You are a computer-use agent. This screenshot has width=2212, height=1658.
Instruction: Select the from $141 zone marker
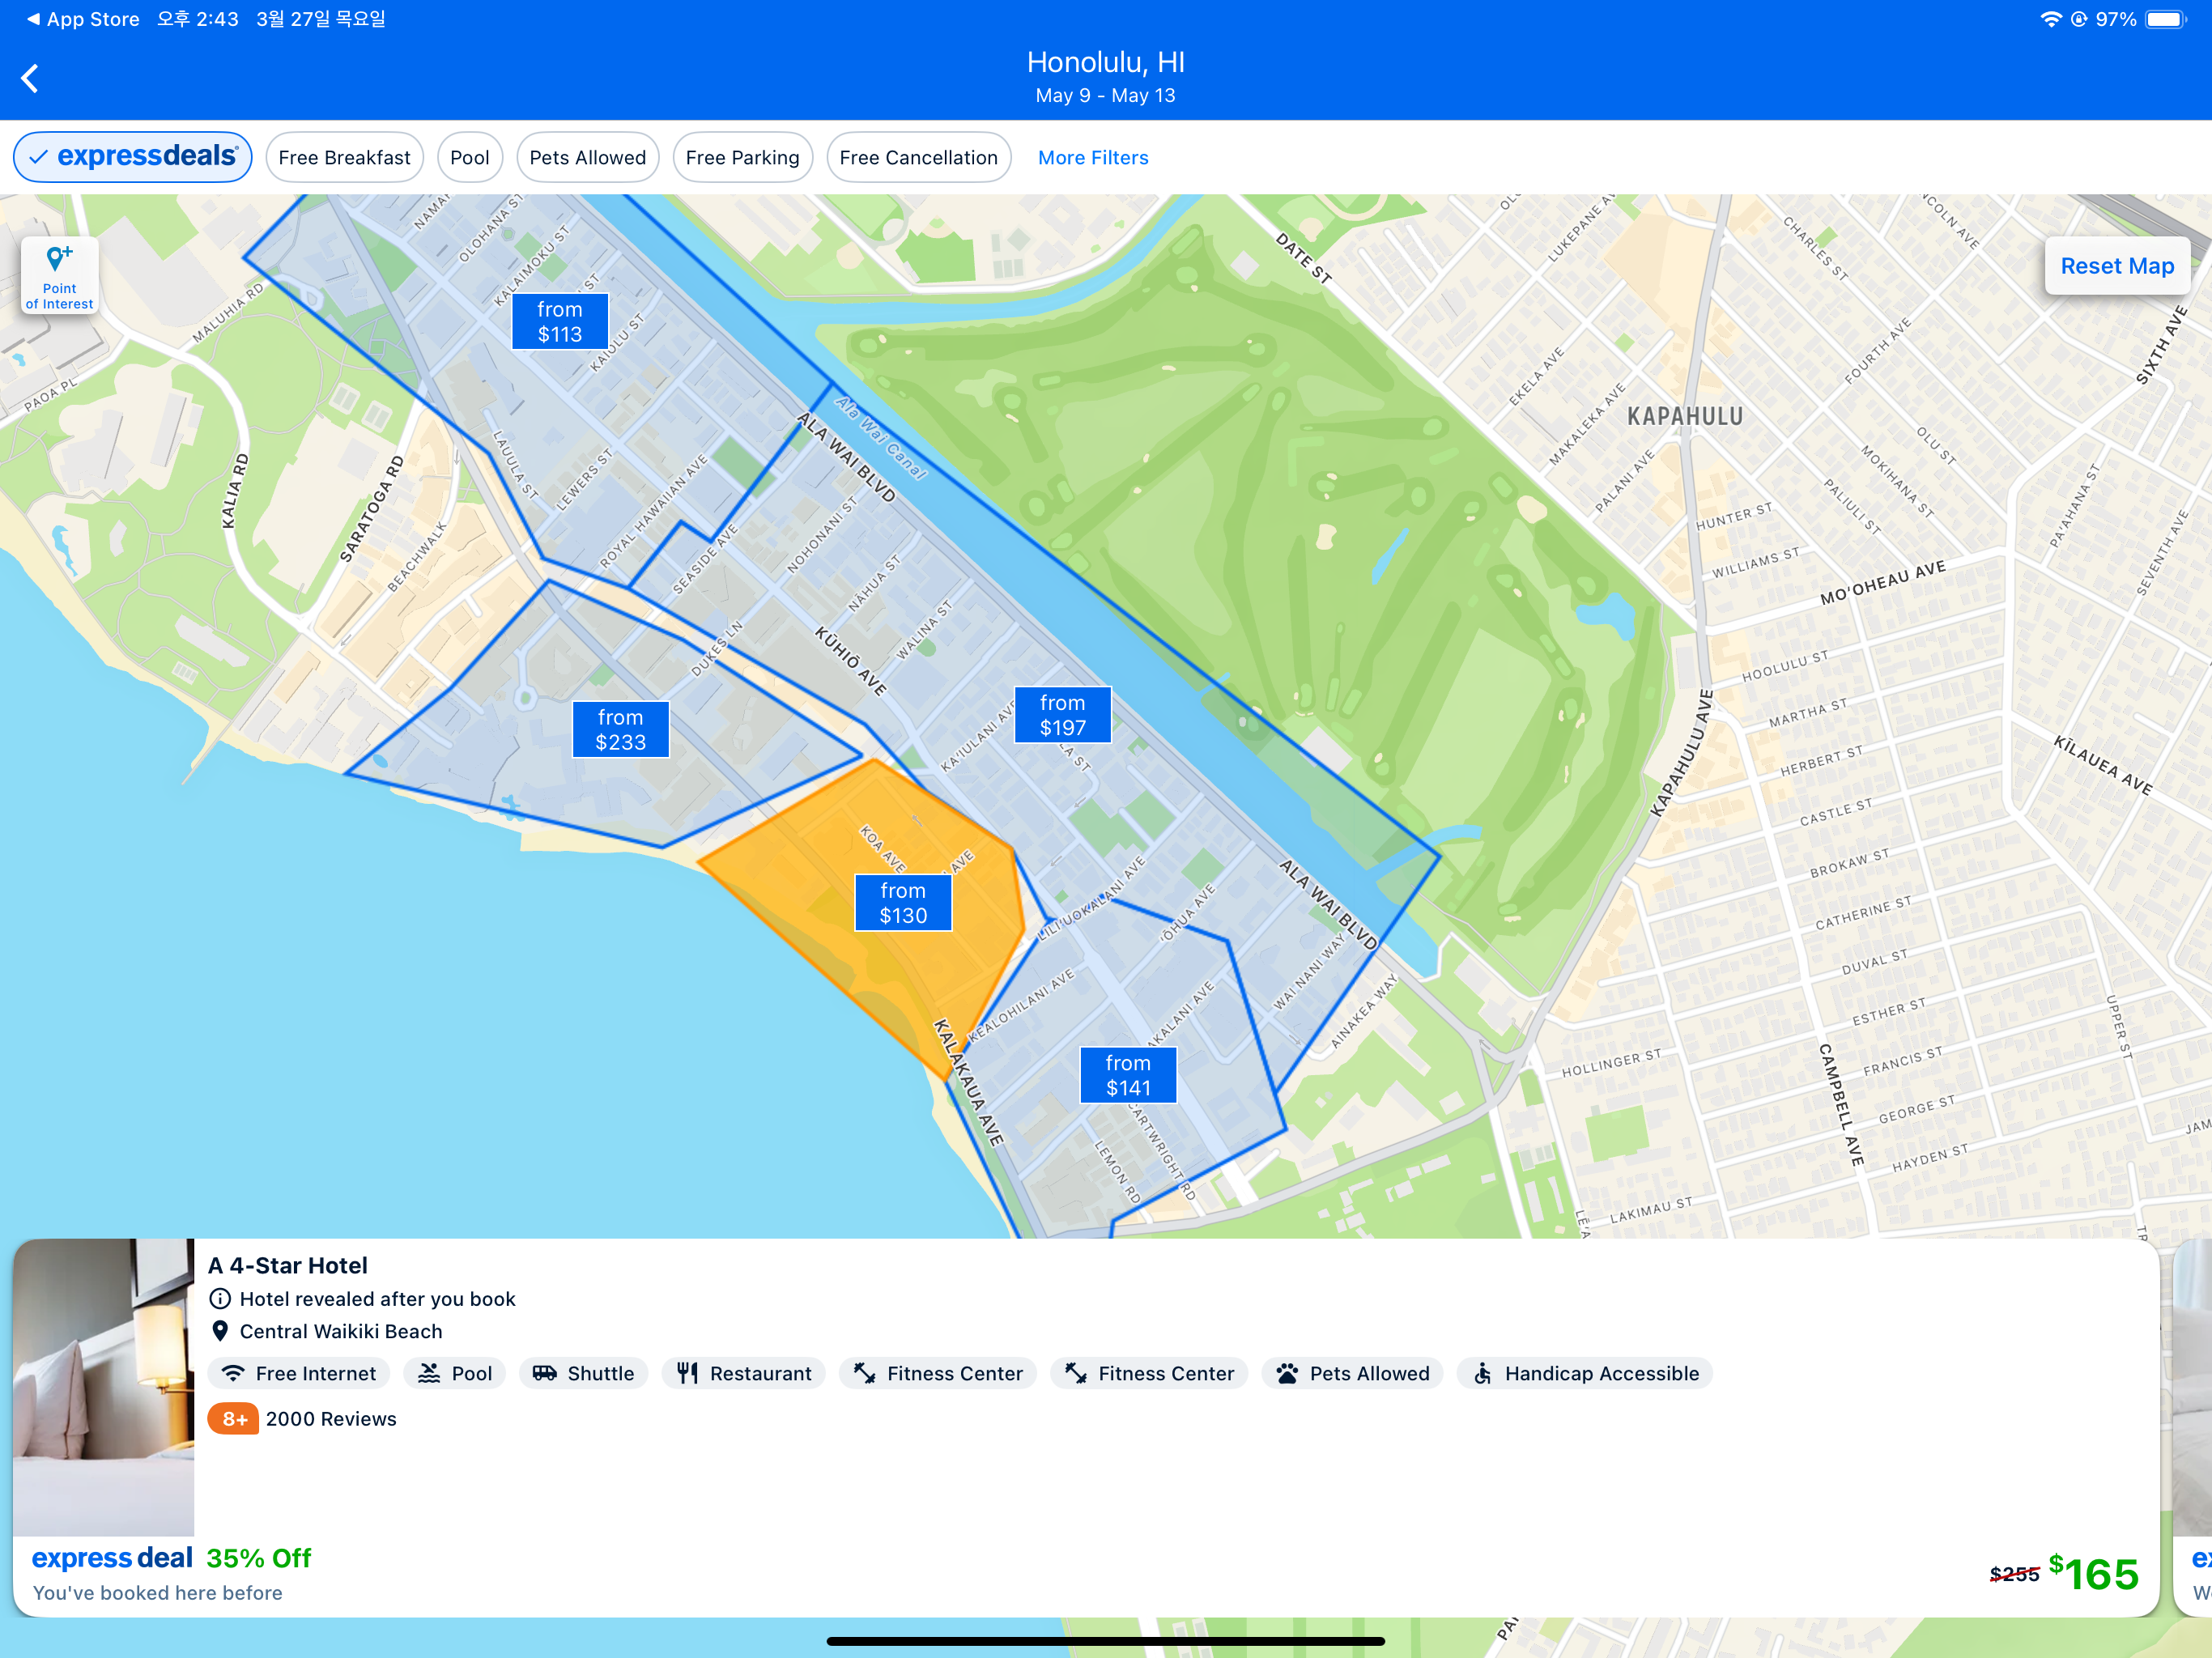point(1128,1075)
